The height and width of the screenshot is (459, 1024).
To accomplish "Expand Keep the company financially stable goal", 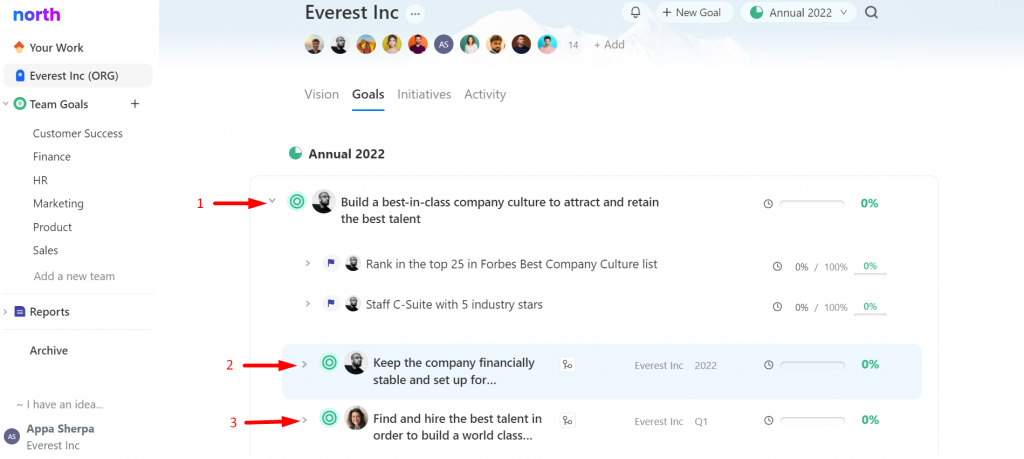I will point(304,364).
